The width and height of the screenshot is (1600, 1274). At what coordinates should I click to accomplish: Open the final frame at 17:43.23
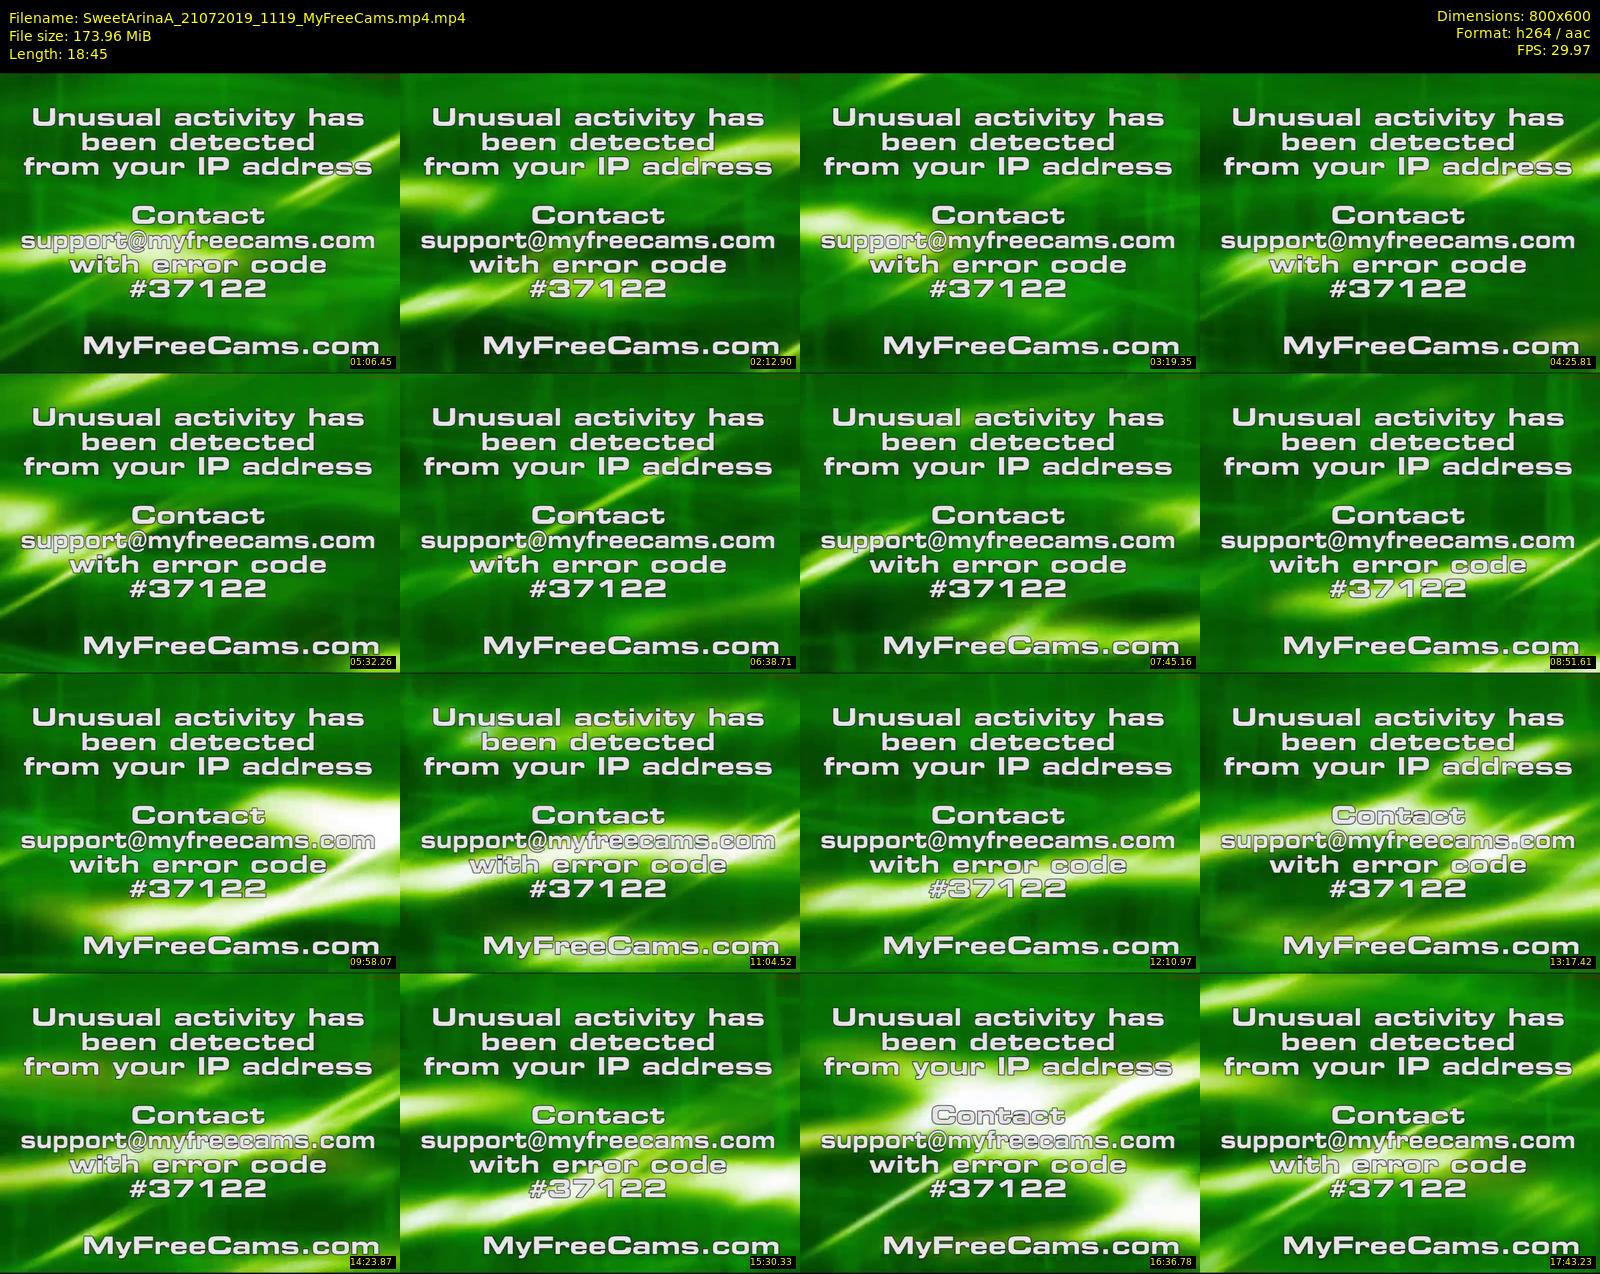pyautogui.click(x=1399, y=1122)
